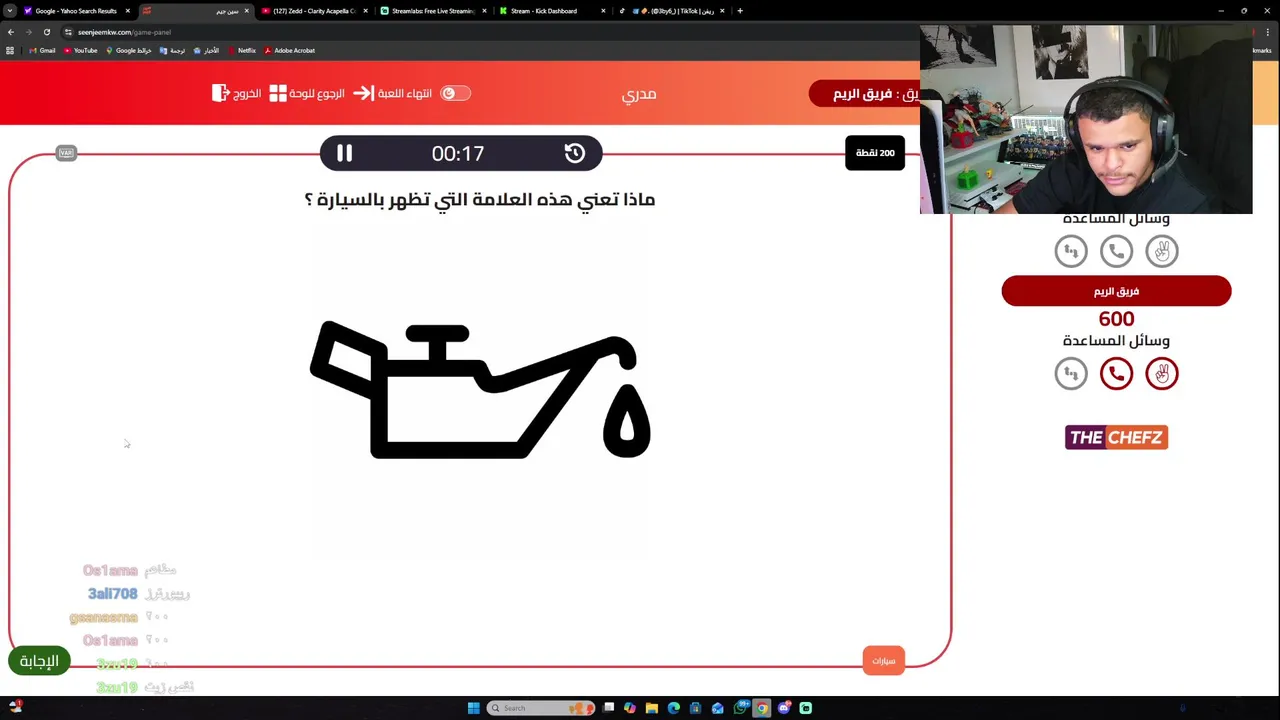This screenshot has width=1280, height=720.
Task: Switch to the TikTok tab
Action: [670, 11]
